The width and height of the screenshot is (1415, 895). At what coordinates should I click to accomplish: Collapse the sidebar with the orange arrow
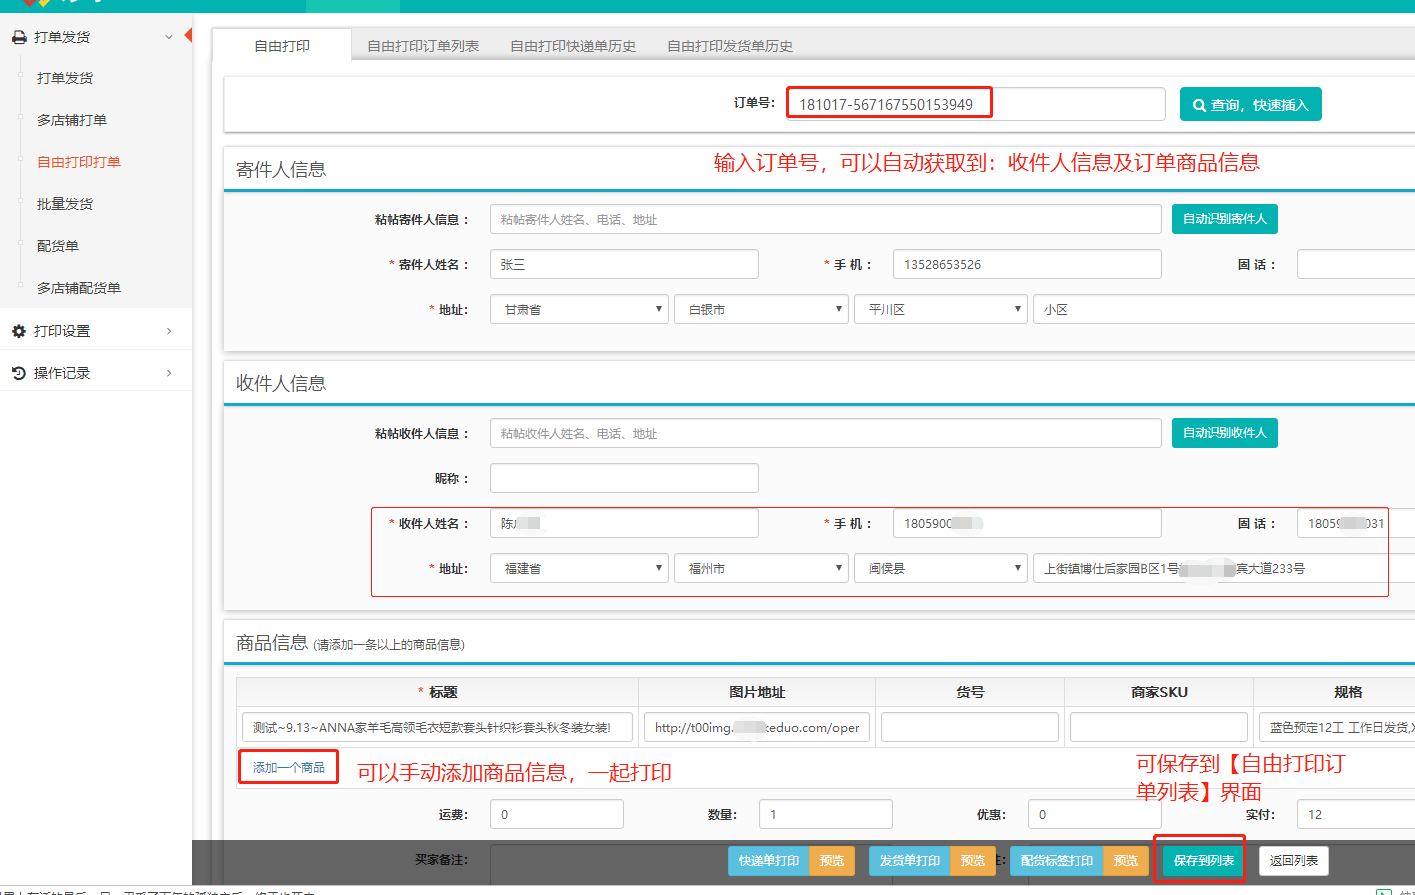188,36
